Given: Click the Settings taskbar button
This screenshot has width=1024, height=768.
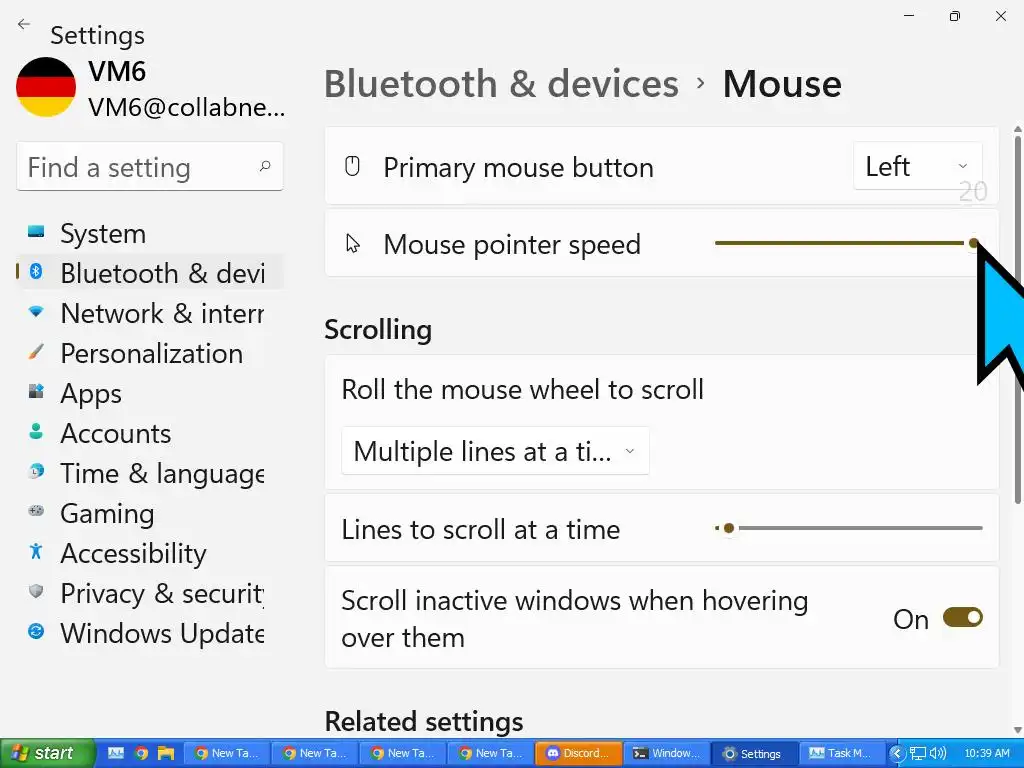Looking at the screenshot, I should click(753, 753).
